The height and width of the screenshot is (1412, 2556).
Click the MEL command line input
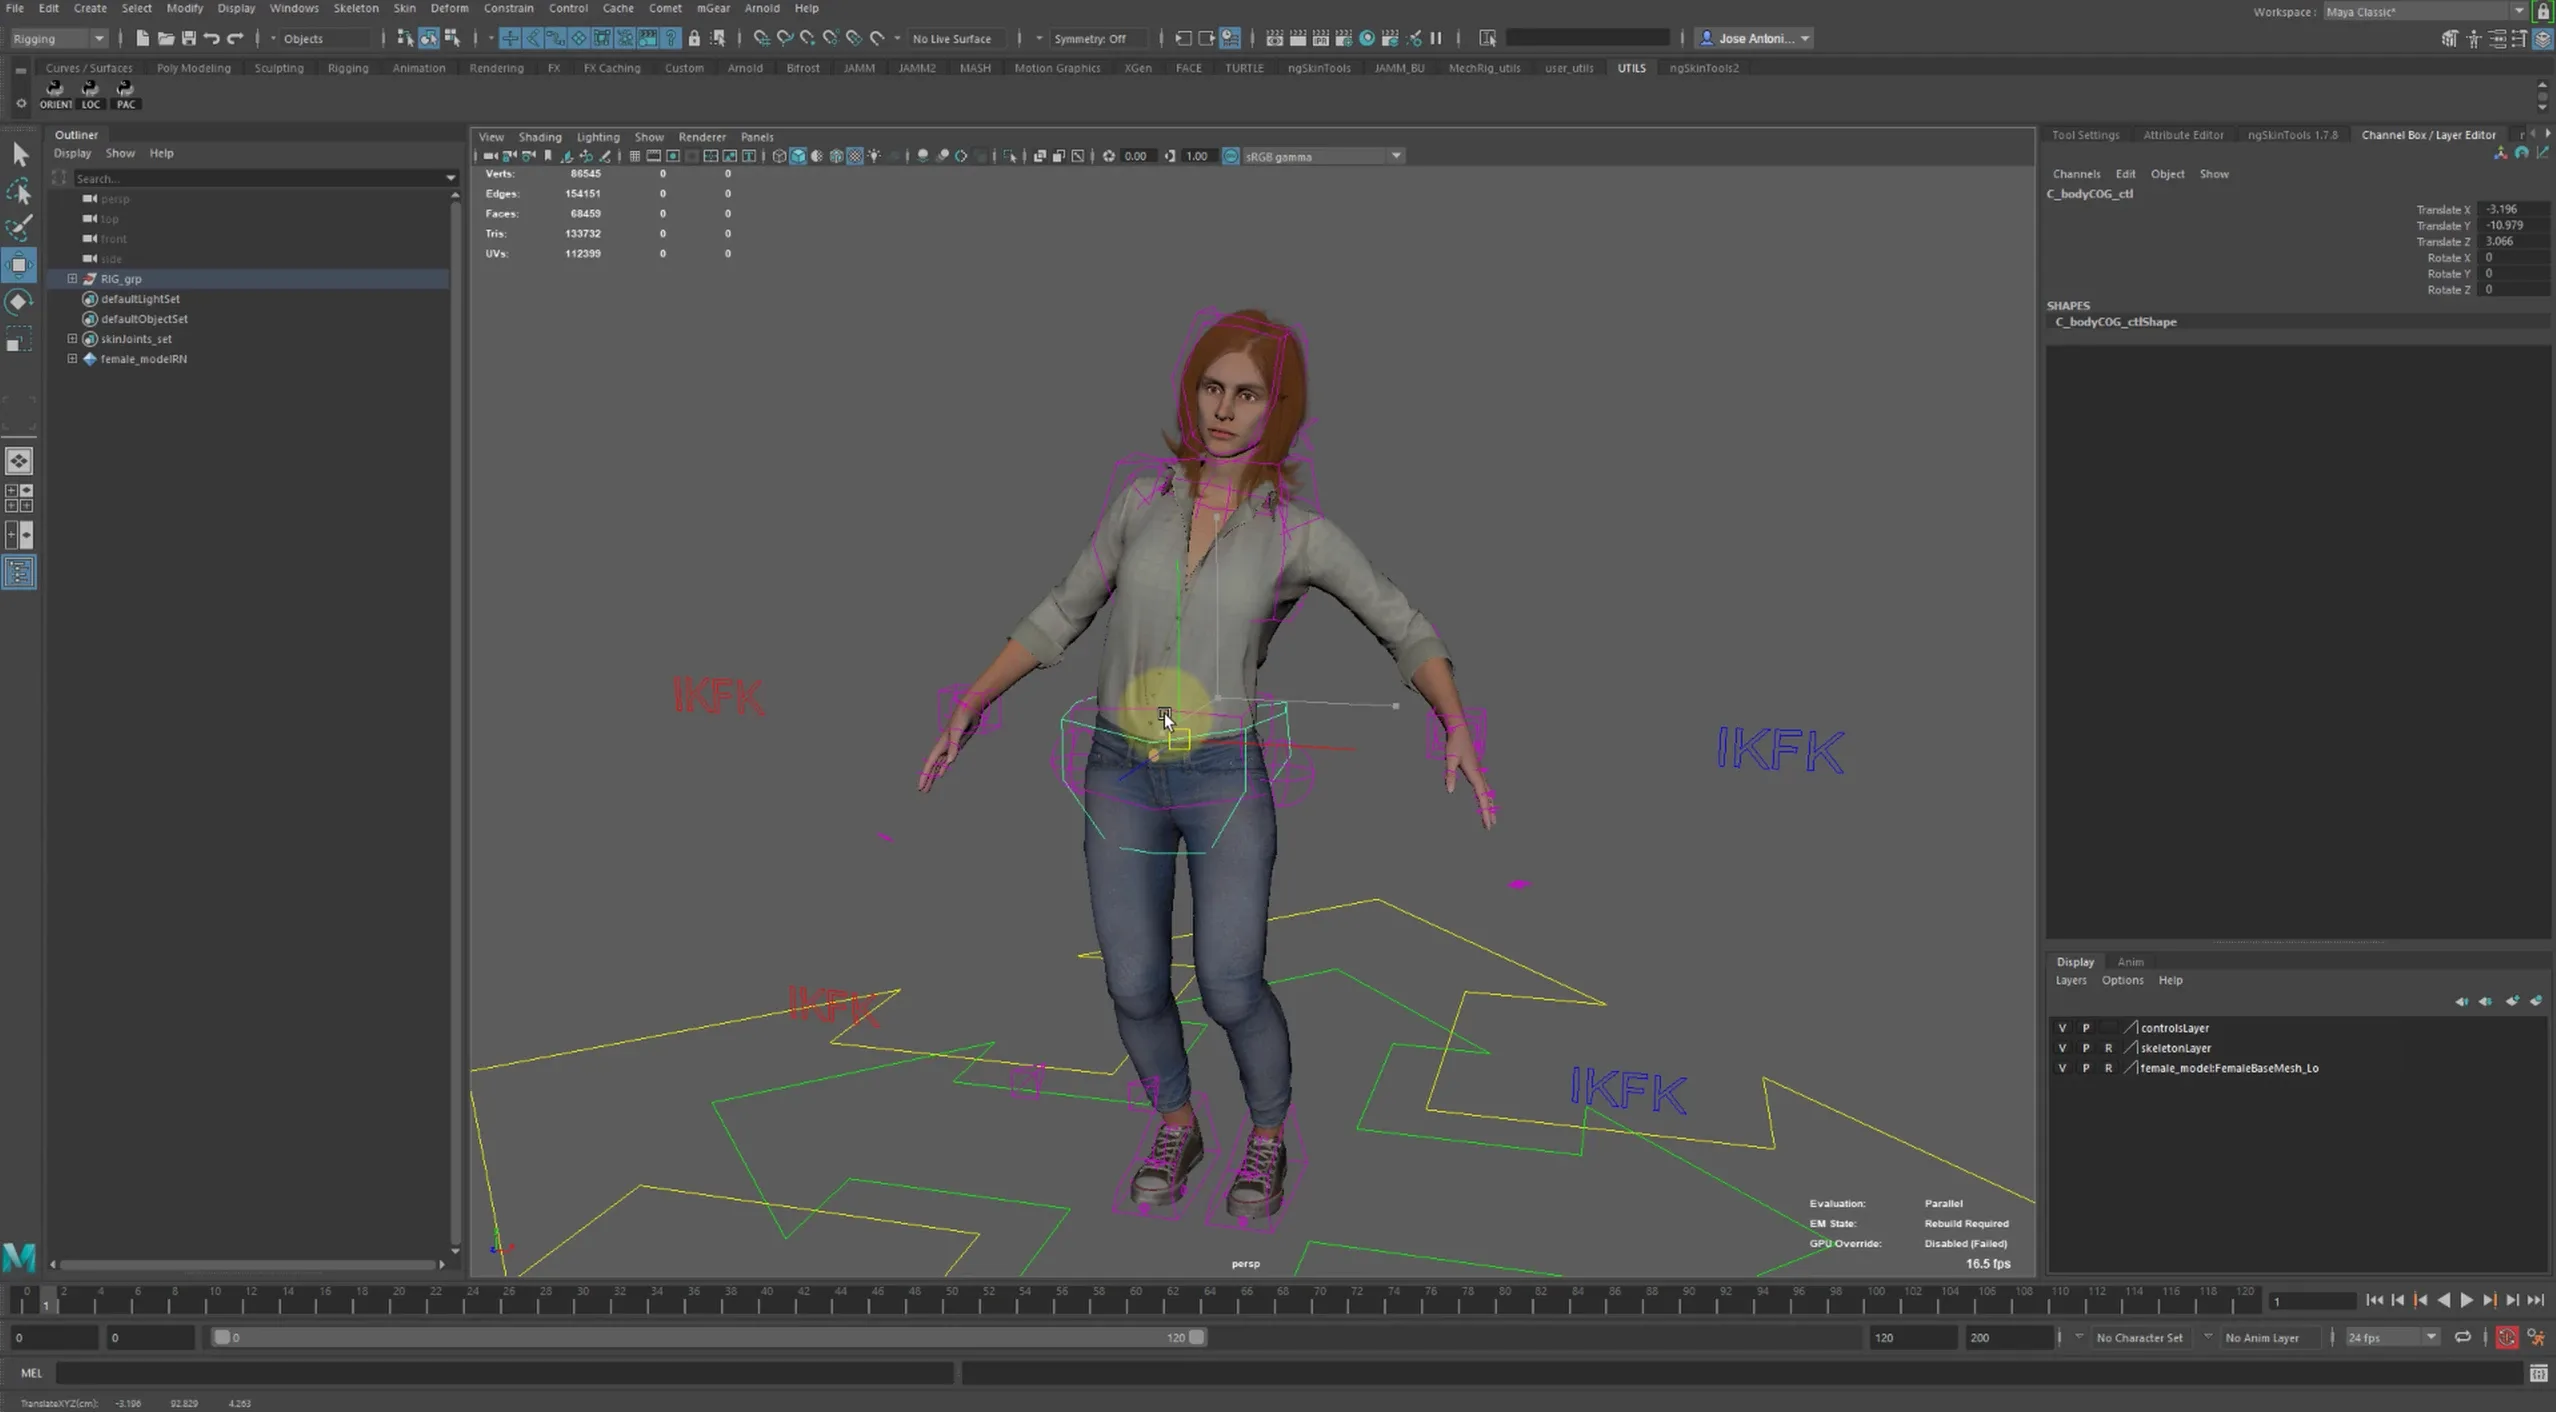point(504,1374)
